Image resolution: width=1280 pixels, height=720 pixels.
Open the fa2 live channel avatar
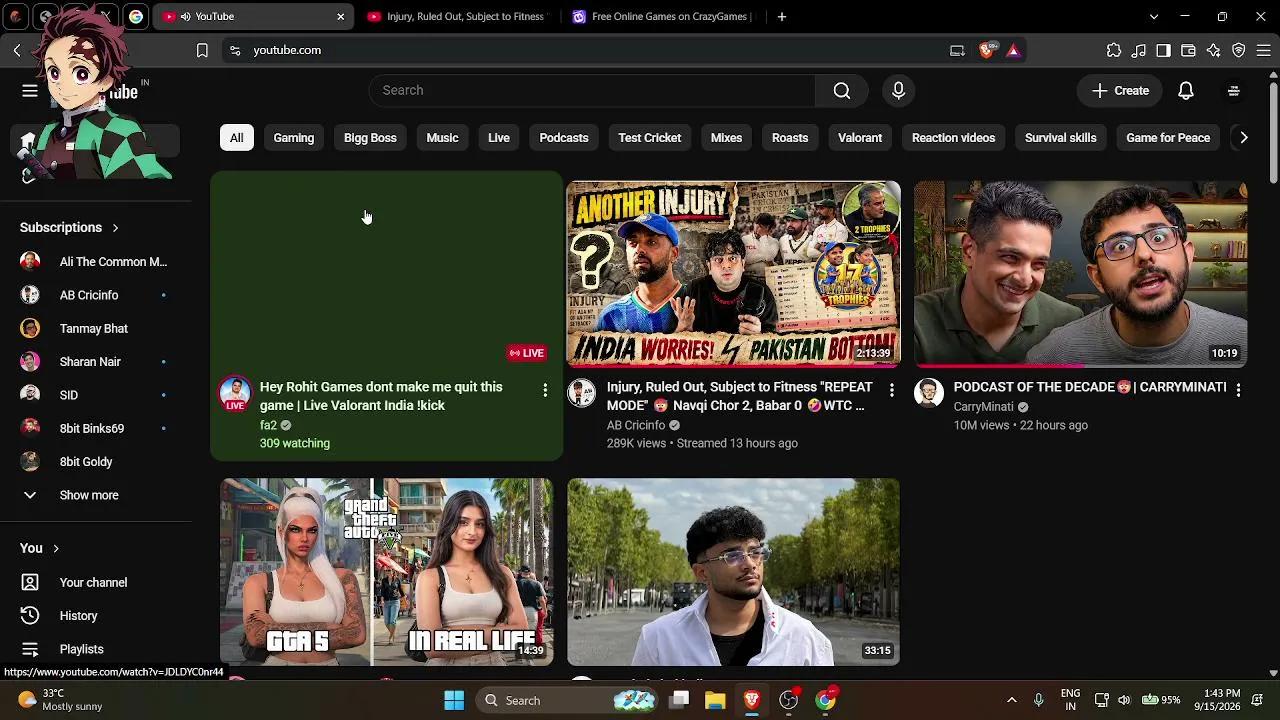pos(235,394)
